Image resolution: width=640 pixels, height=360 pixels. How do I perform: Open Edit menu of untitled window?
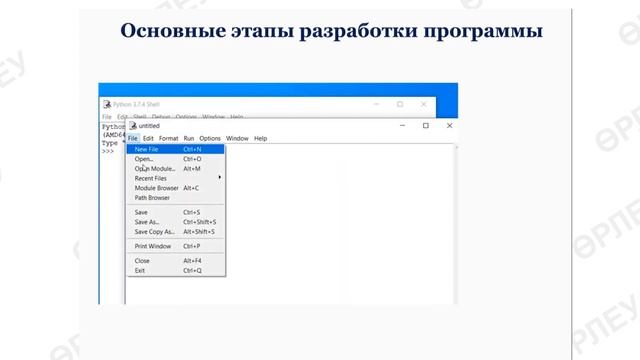pyautogui.click(x=148, y=138)
